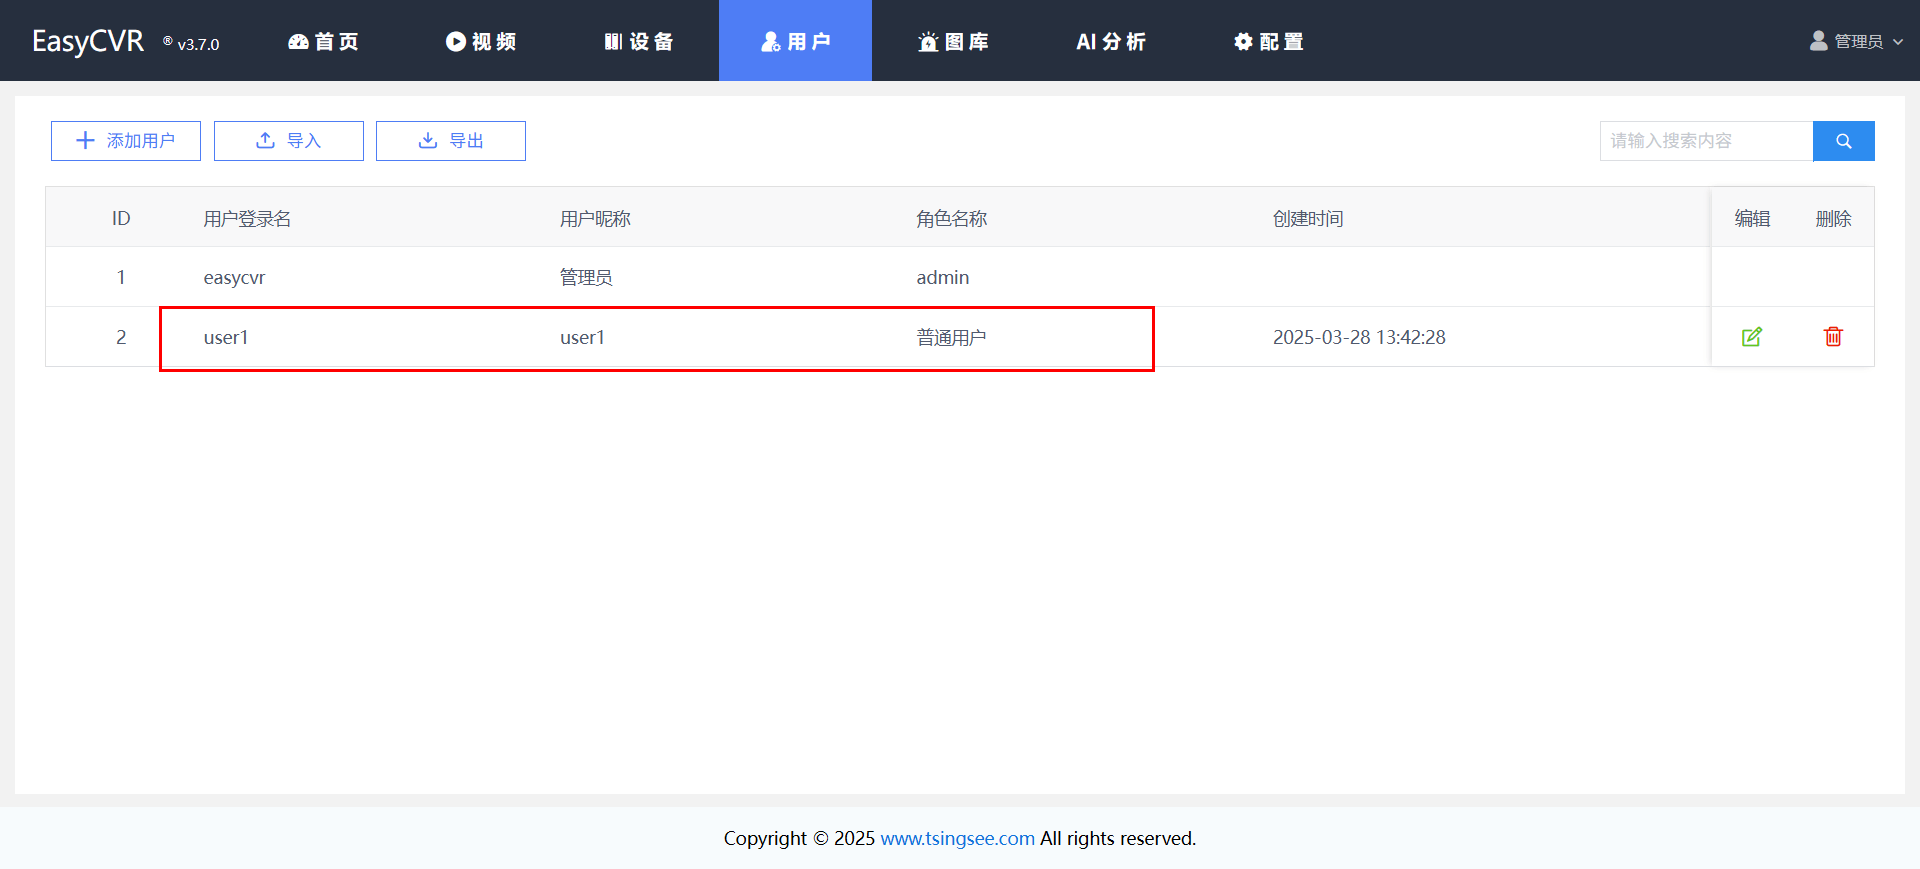This screenshot has width=1920, height=869.
Task: Click the 导出 export button
Action: point(451,141)
